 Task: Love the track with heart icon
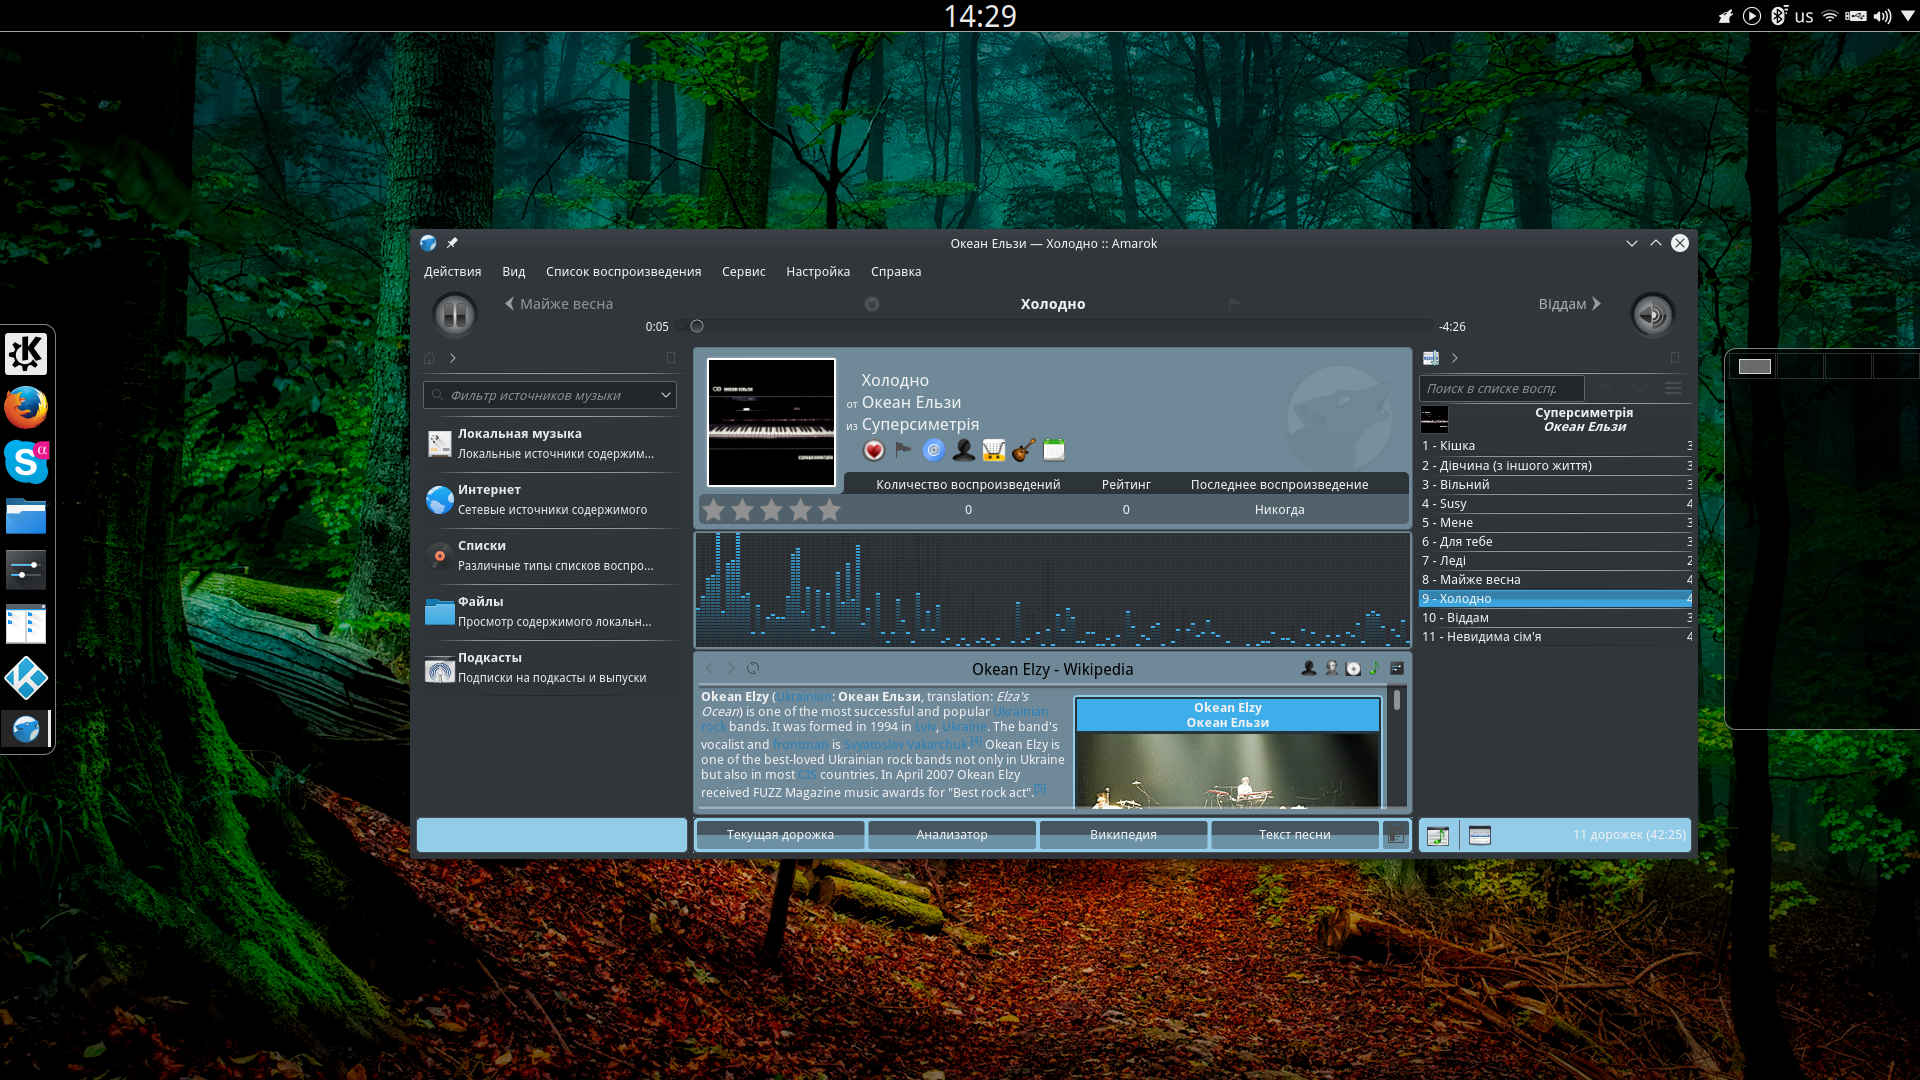(874, 451)
